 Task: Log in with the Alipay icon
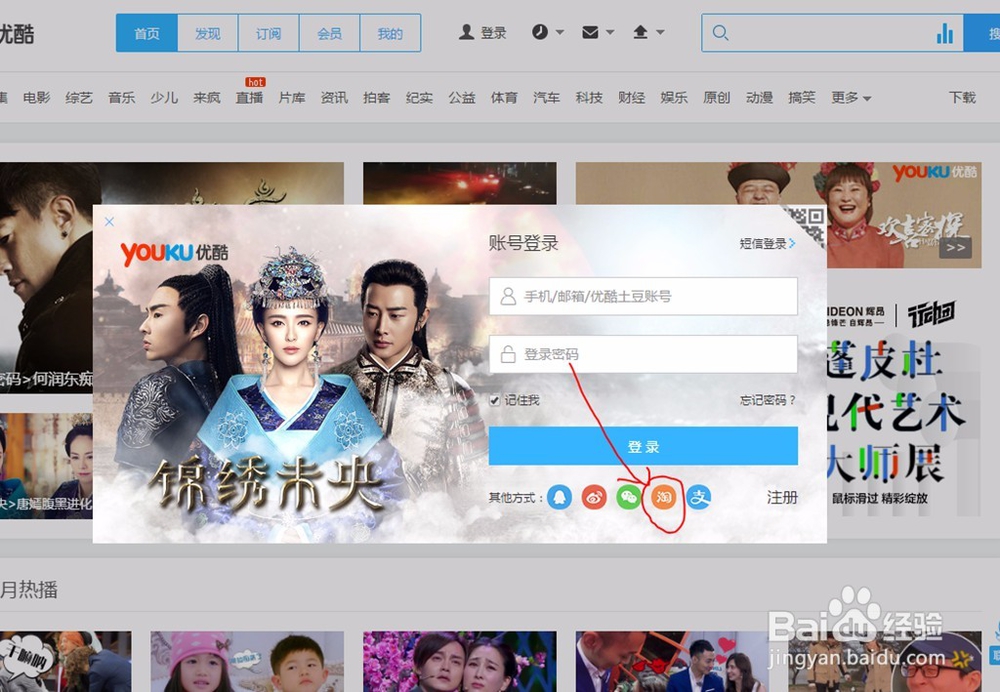coord(698,497)
